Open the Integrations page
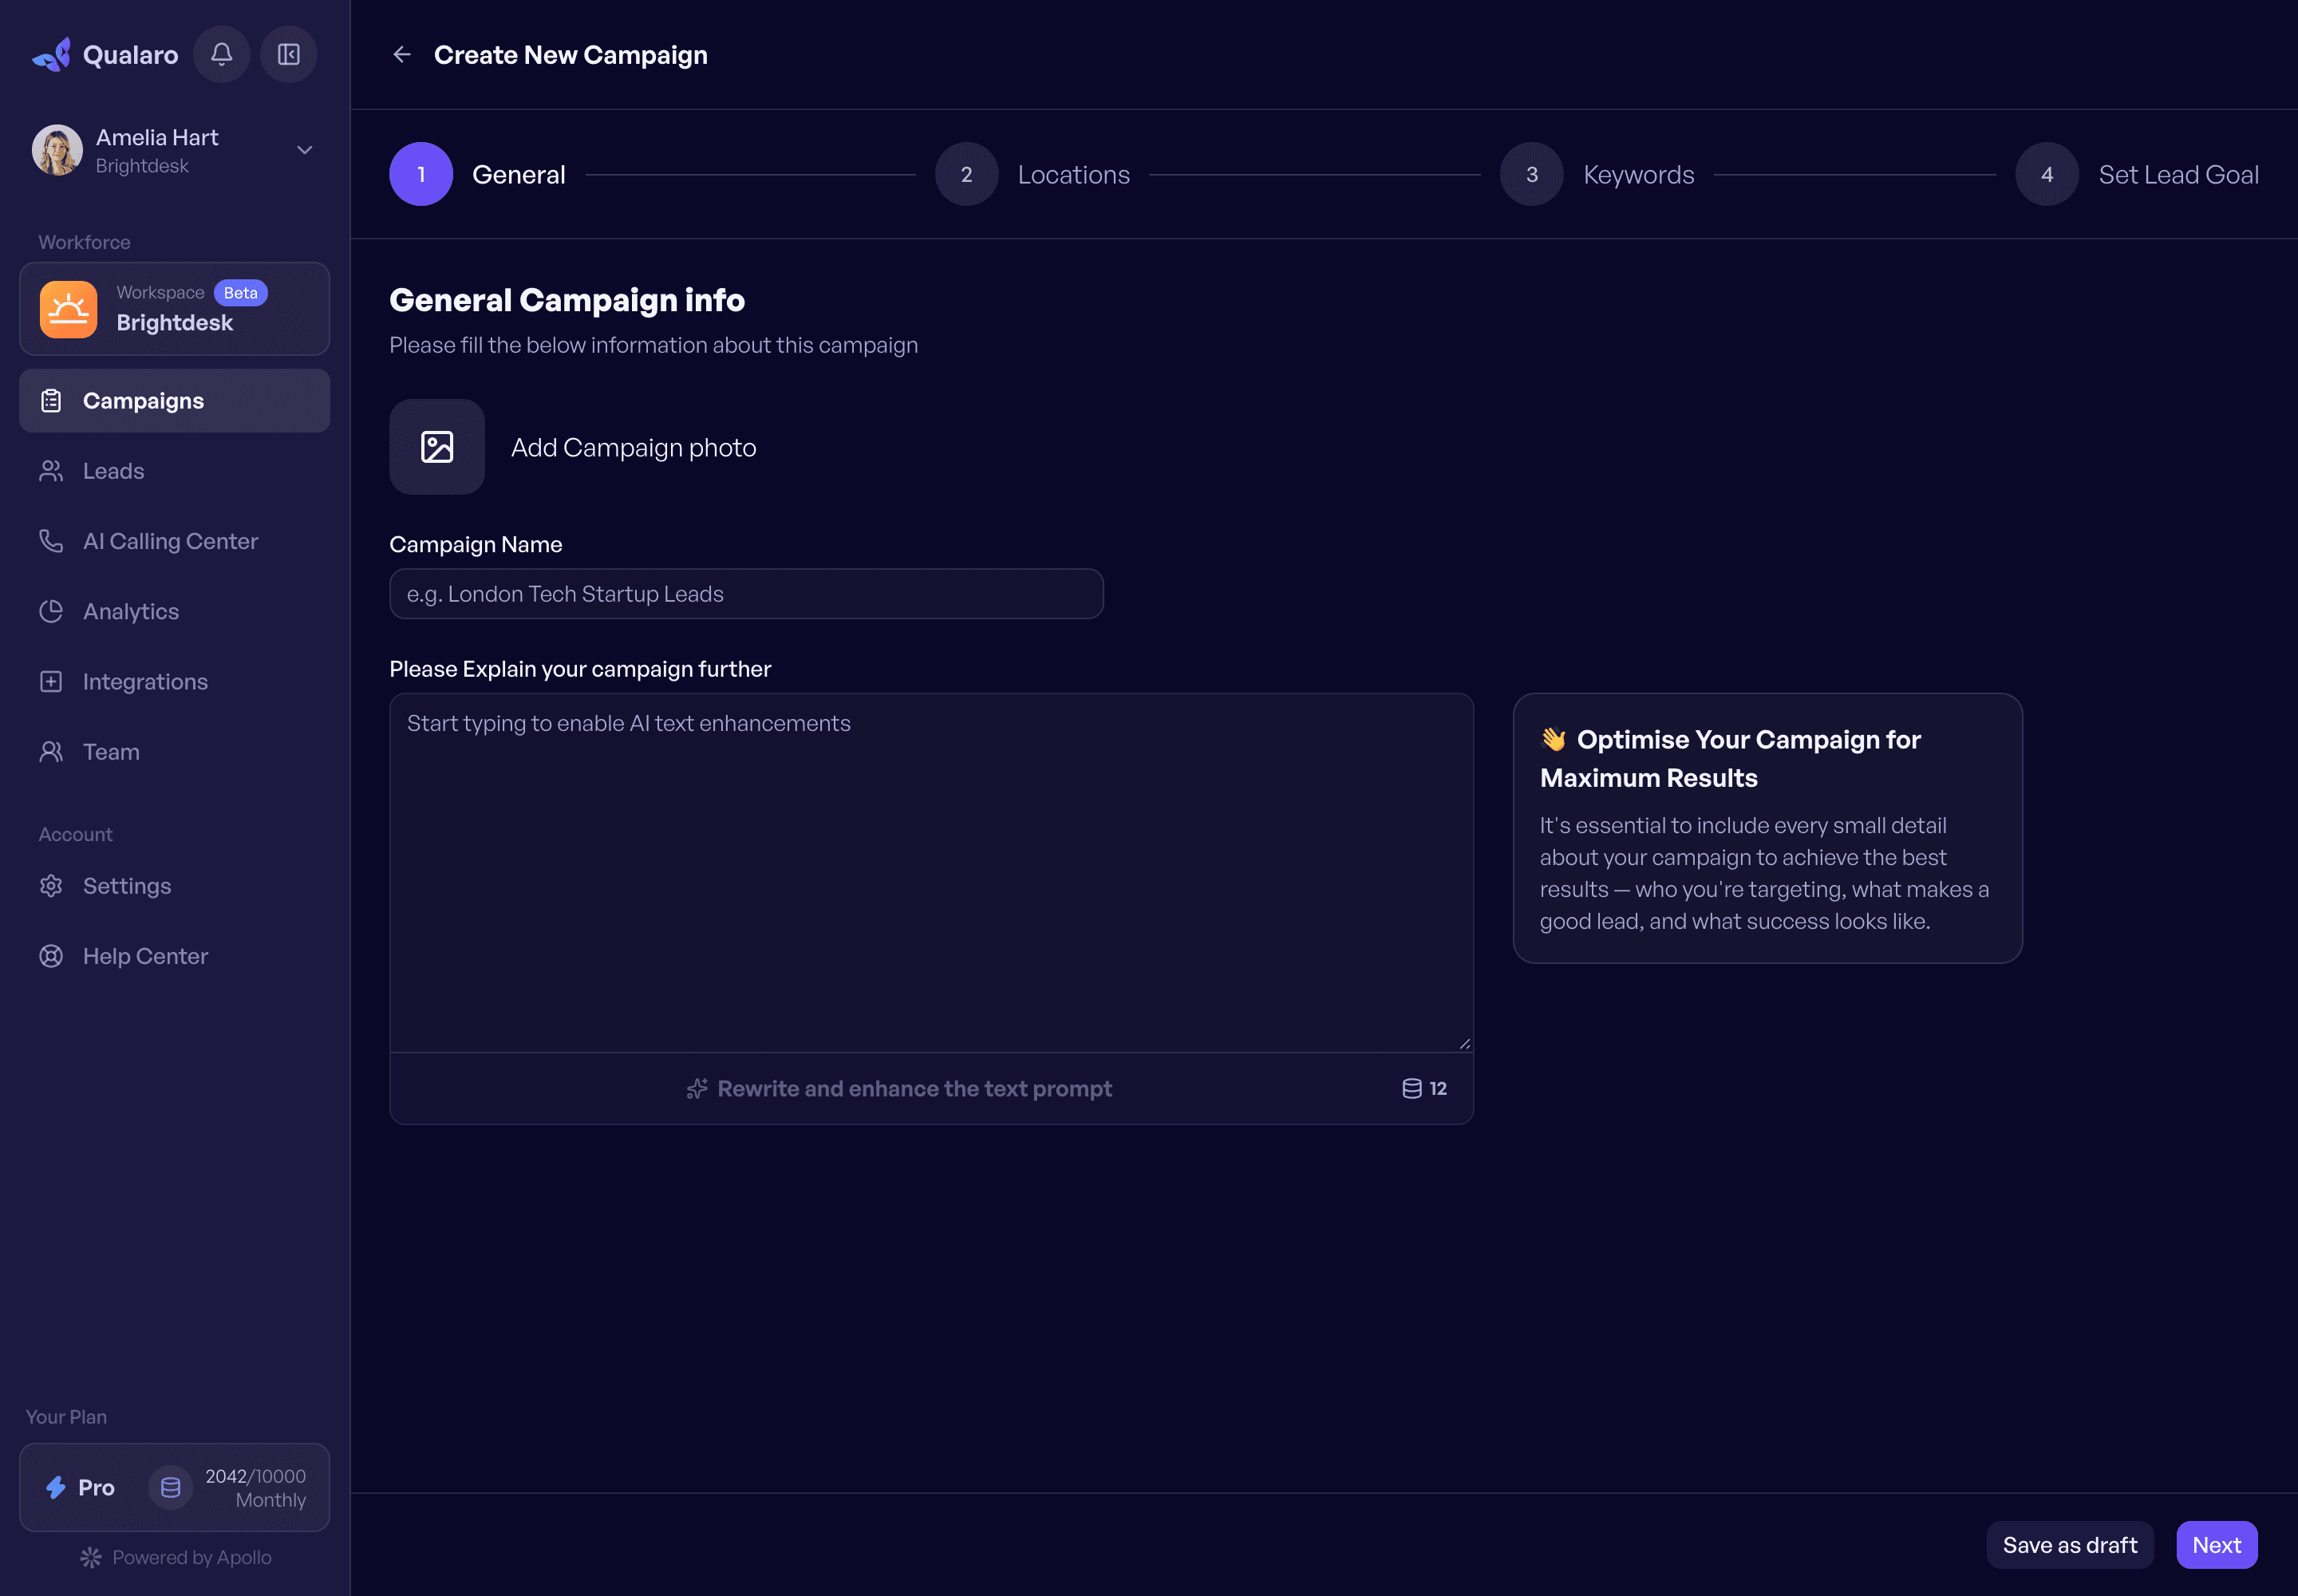Viewport: 2298px width, 1596px height. [x=174, y=681]
